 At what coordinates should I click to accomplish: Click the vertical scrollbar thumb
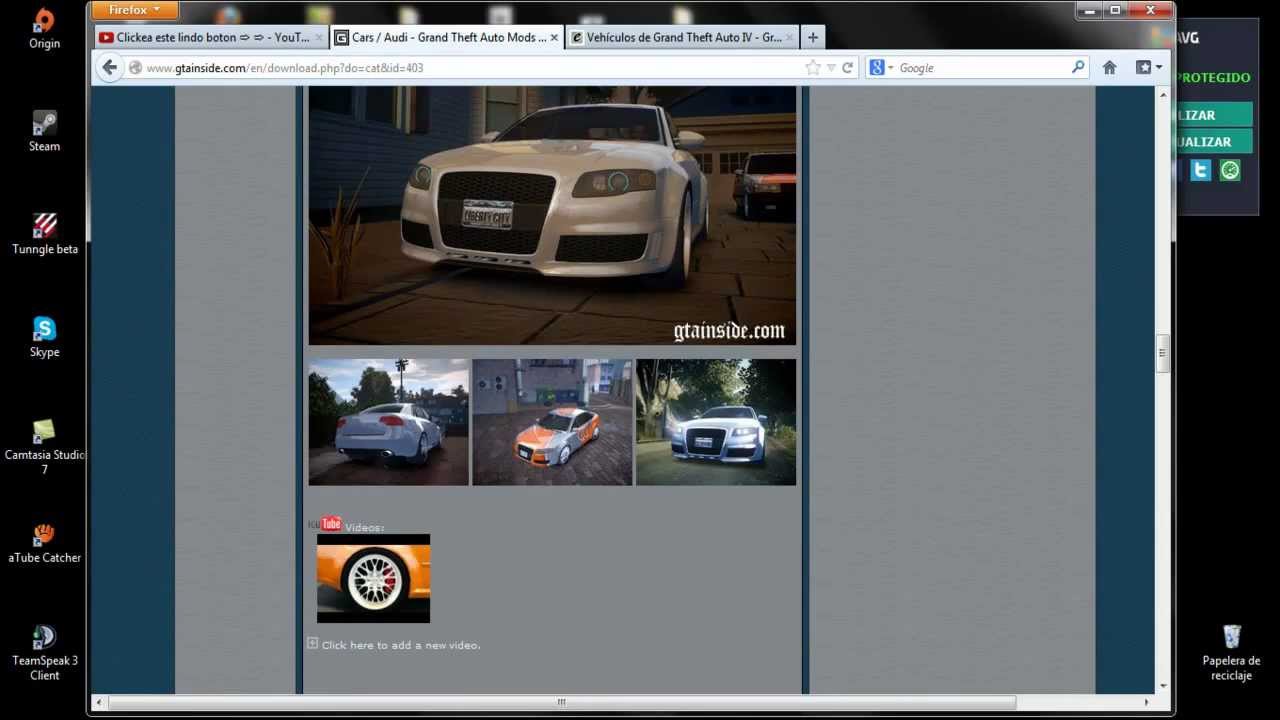[x=1162, y=353]
